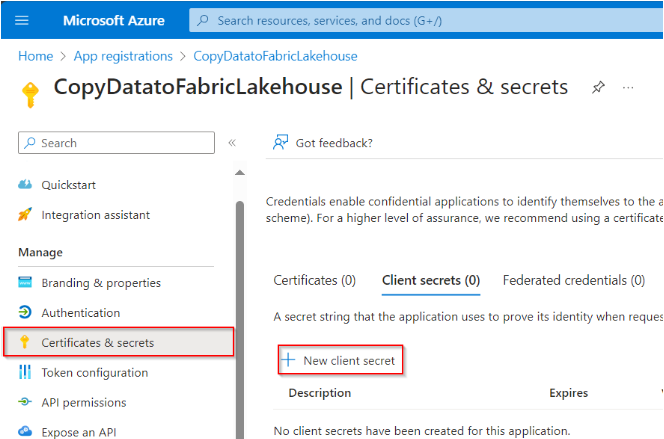Open Integration assistant menu item
The image size is (664, 439).
point(96,215)
